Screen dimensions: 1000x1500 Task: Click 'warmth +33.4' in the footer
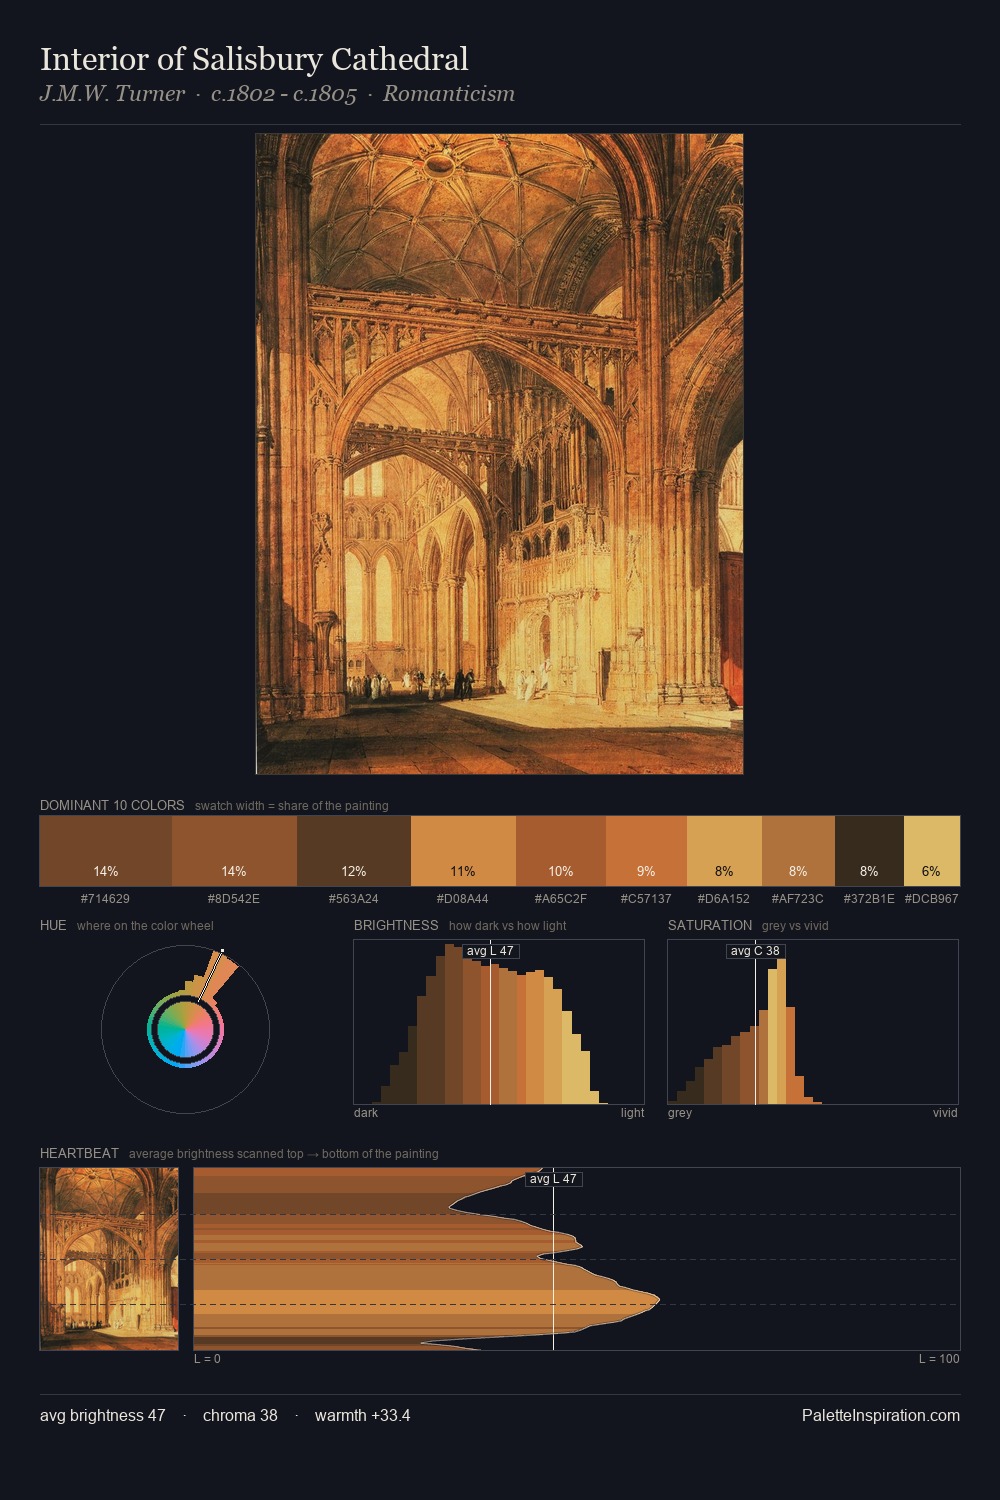coord(362,1415)
